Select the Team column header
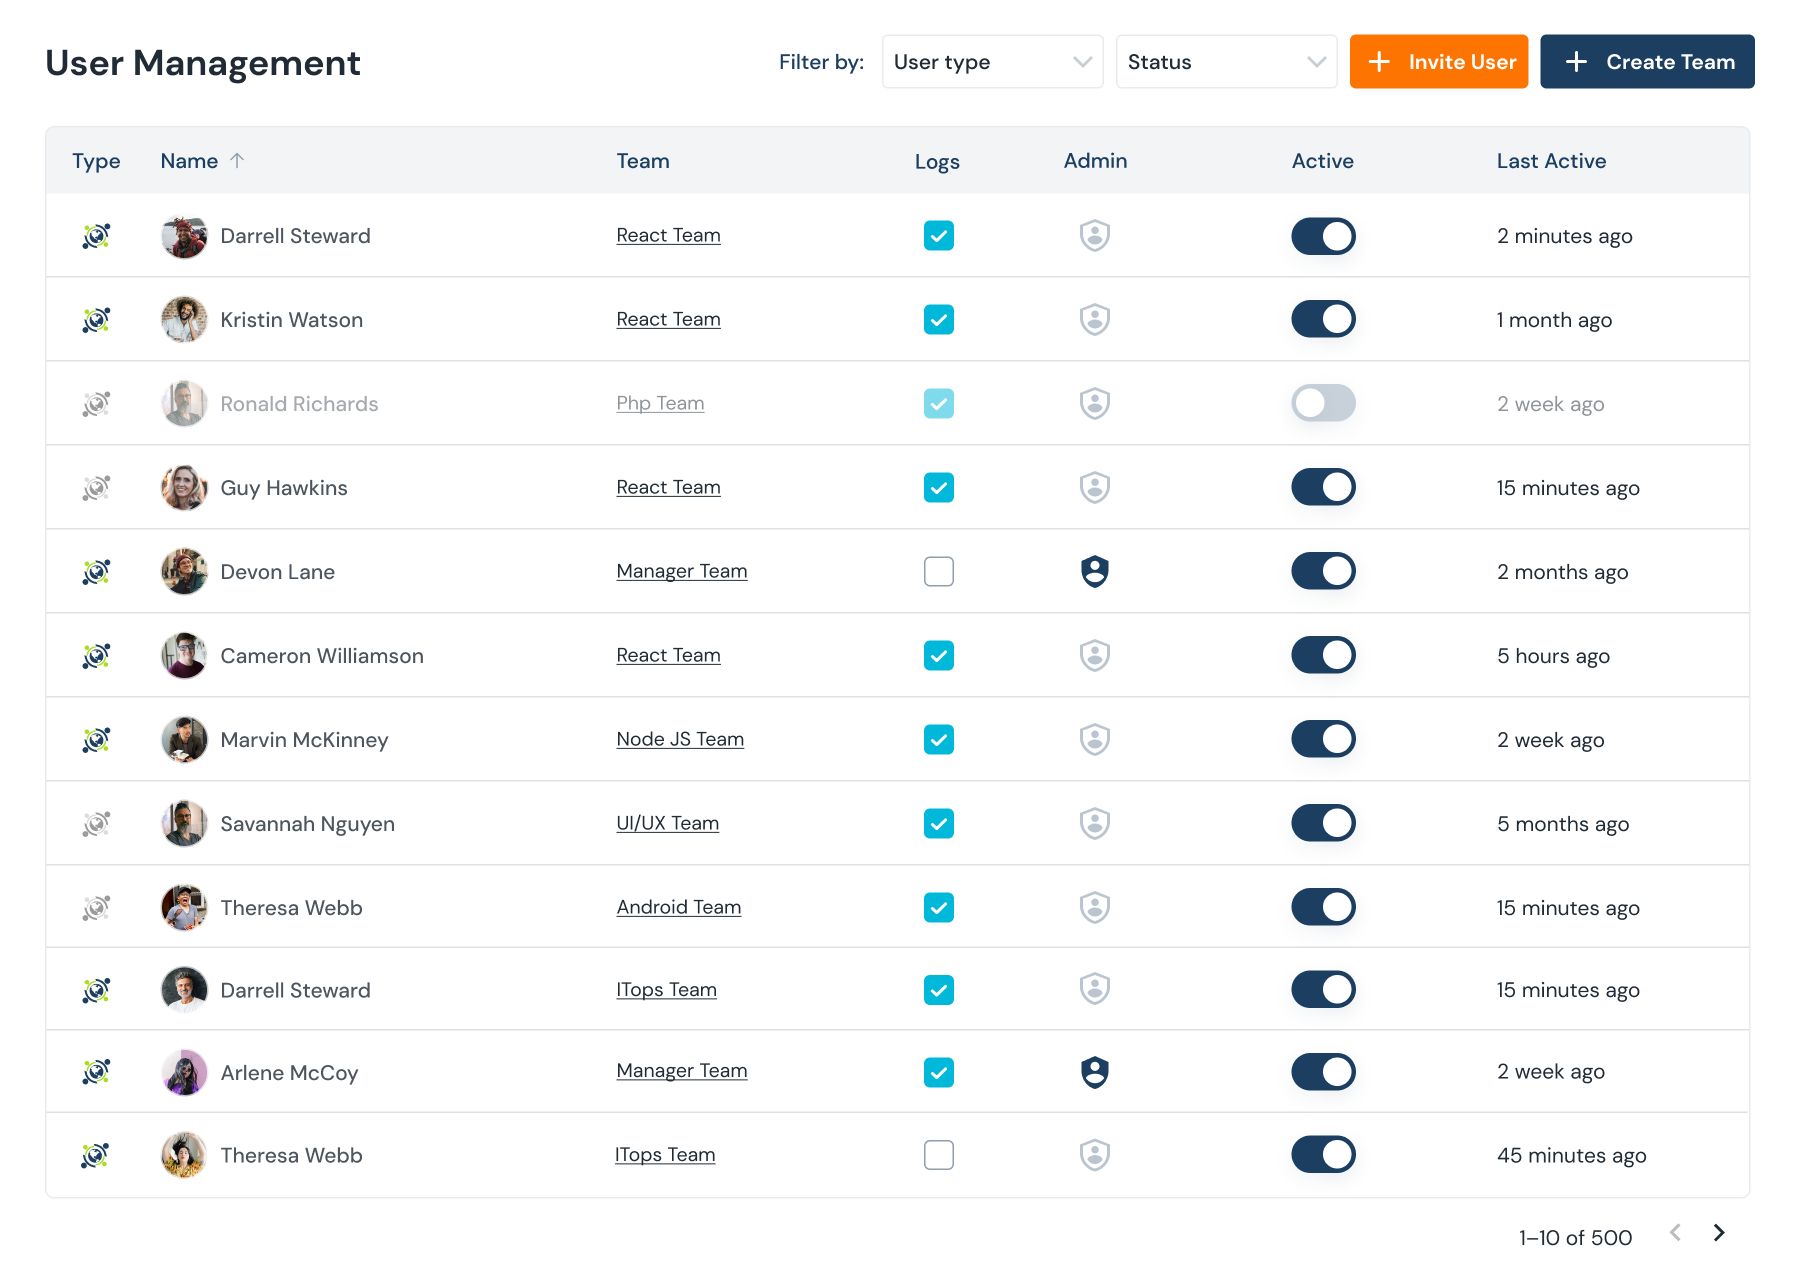1800x1275 pixels. coord(643,160)
